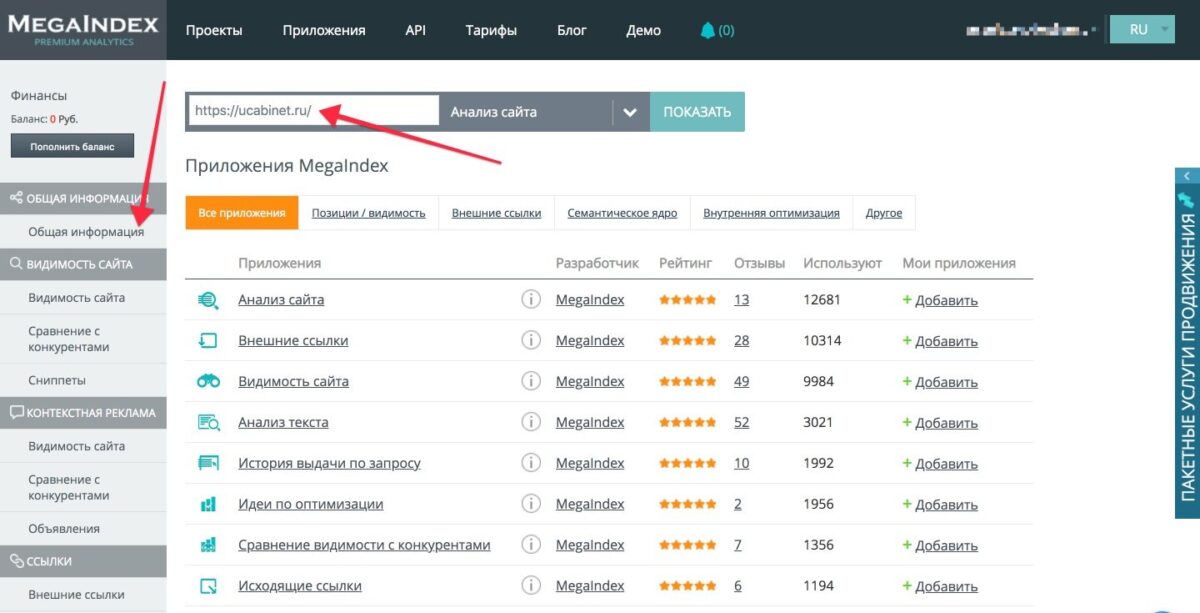Add Исходящие ссылки to my apps
Screen dimensions: 1200x613
[x=940, y=587]
